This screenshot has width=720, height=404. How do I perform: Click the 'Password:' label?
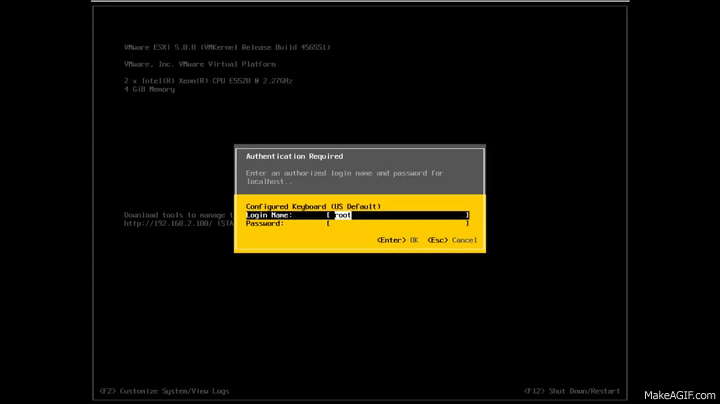265,224
